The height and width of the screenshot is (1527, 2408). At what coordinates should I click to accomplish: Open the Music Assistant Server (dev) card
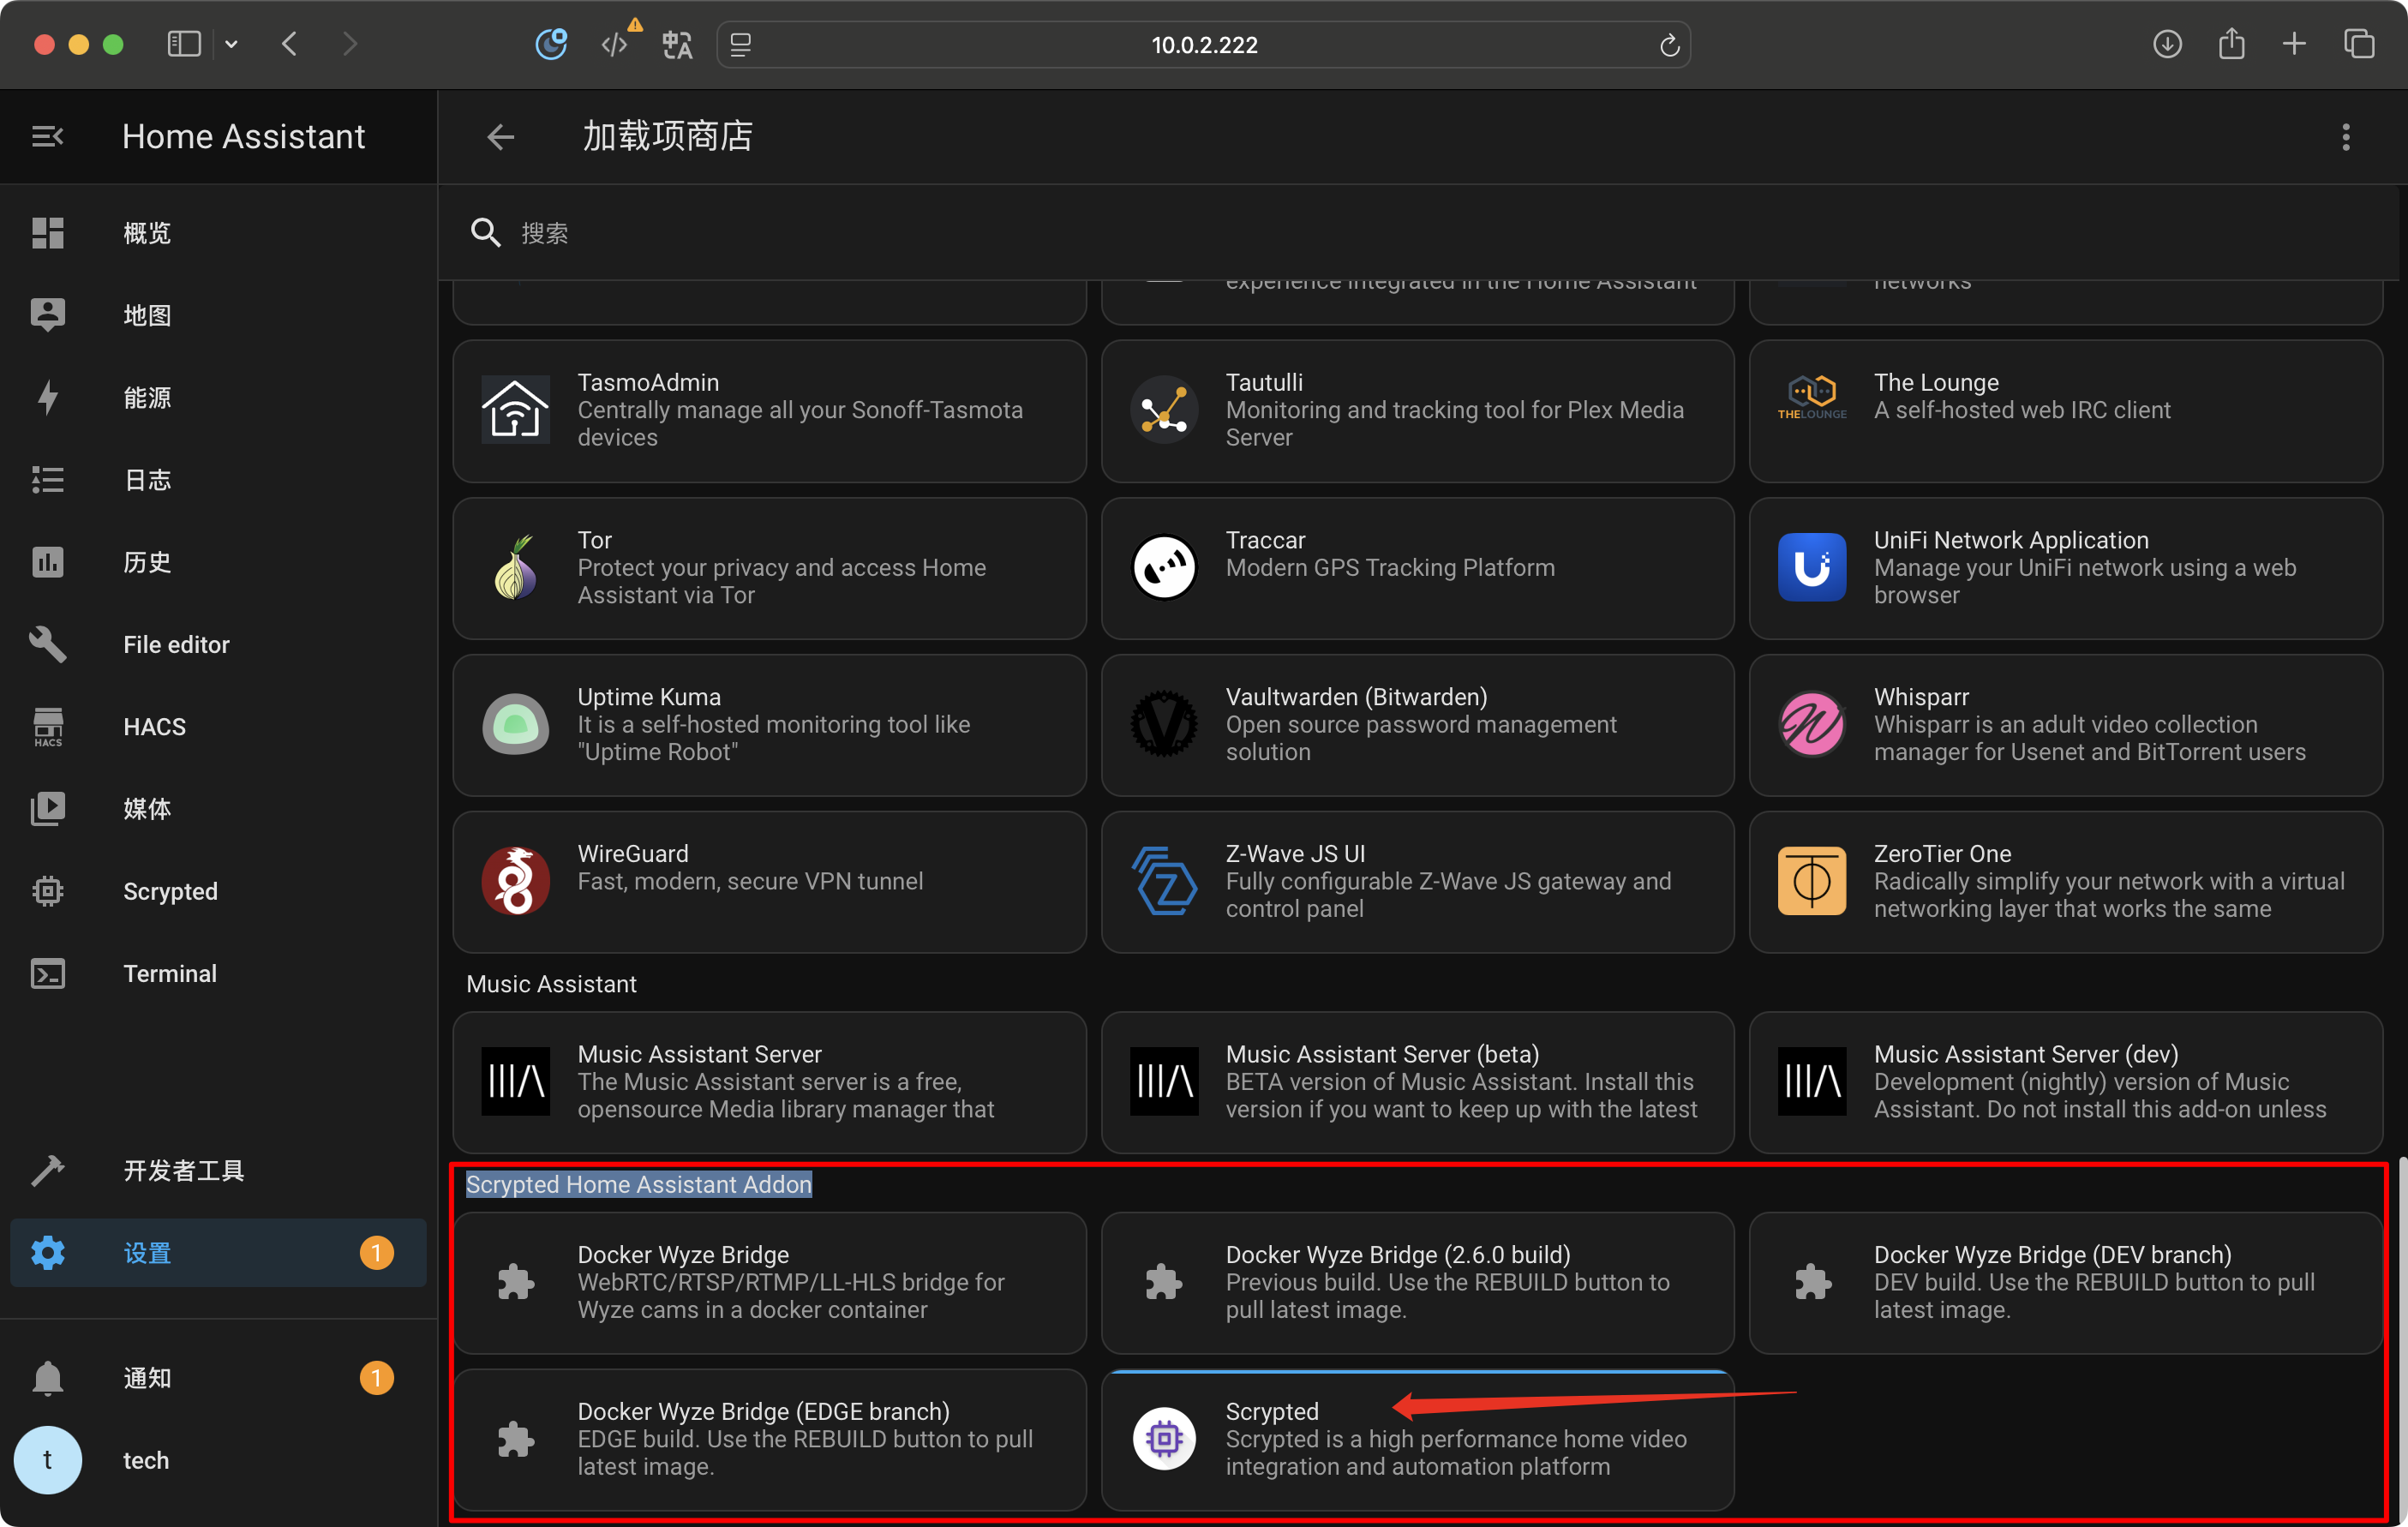2065,1082
